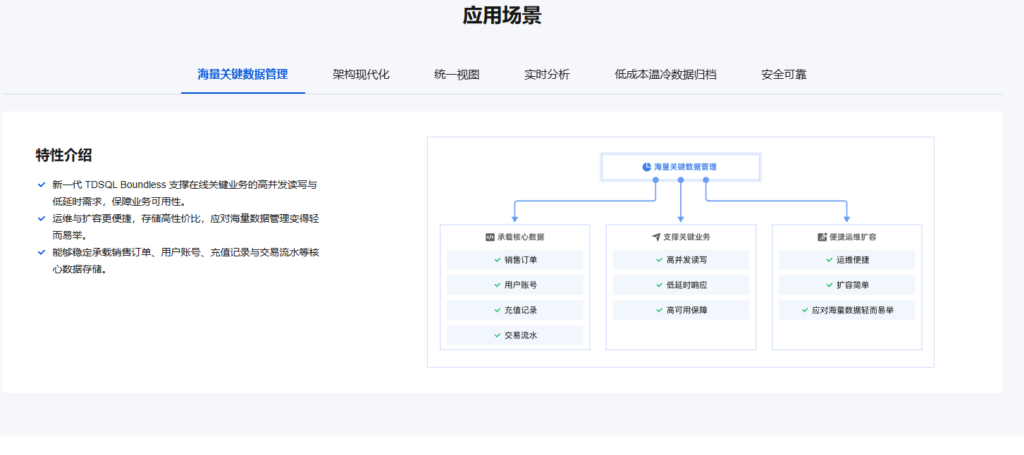Click the 便捷运维扩容 column heading
1024x455 pixels.
852,237
